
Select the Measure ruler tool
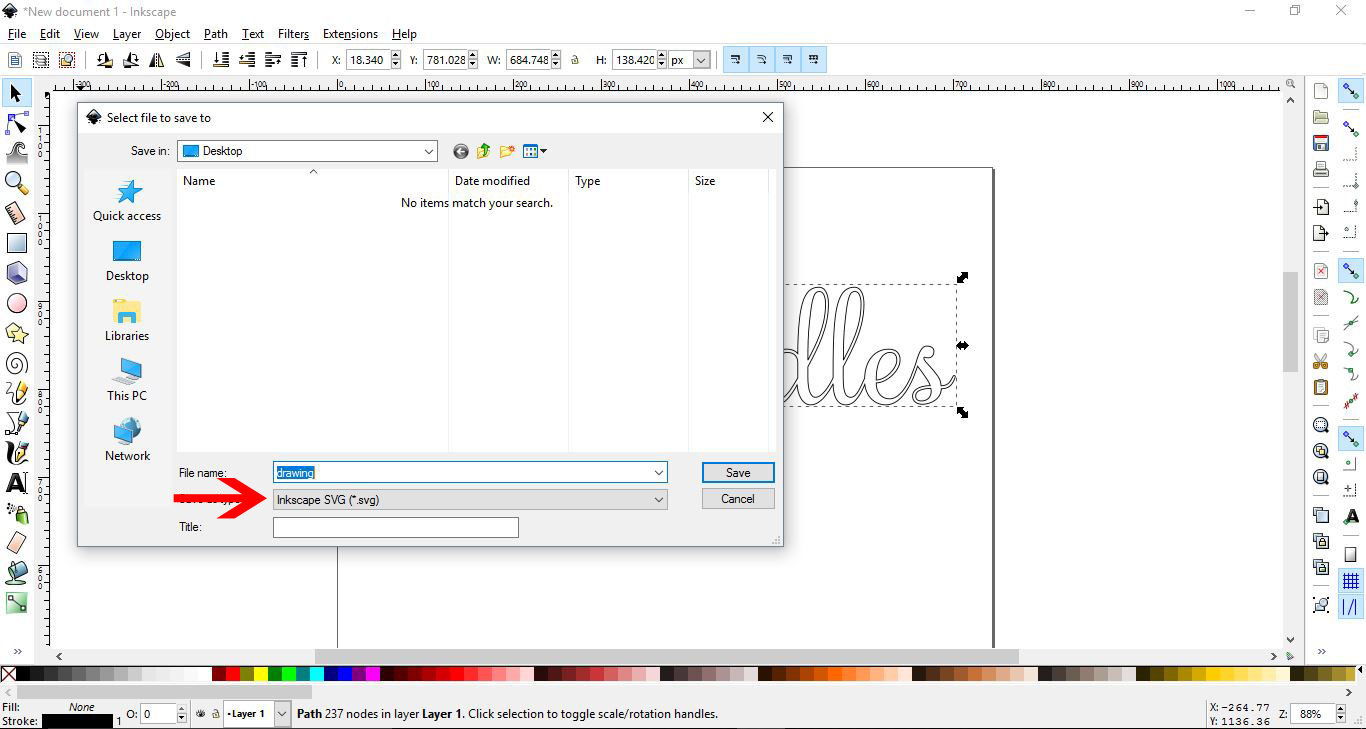[x=16, y=213]
